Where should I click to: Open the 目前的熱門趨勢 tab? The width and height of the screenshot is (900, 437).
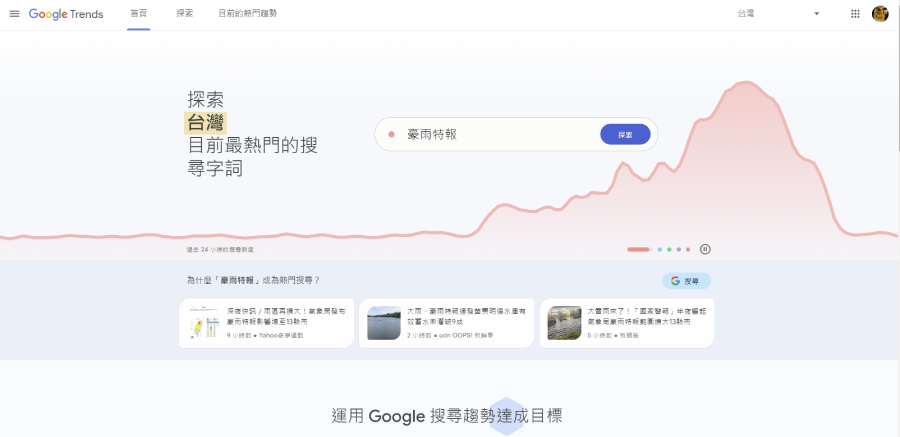pos(247,14)
